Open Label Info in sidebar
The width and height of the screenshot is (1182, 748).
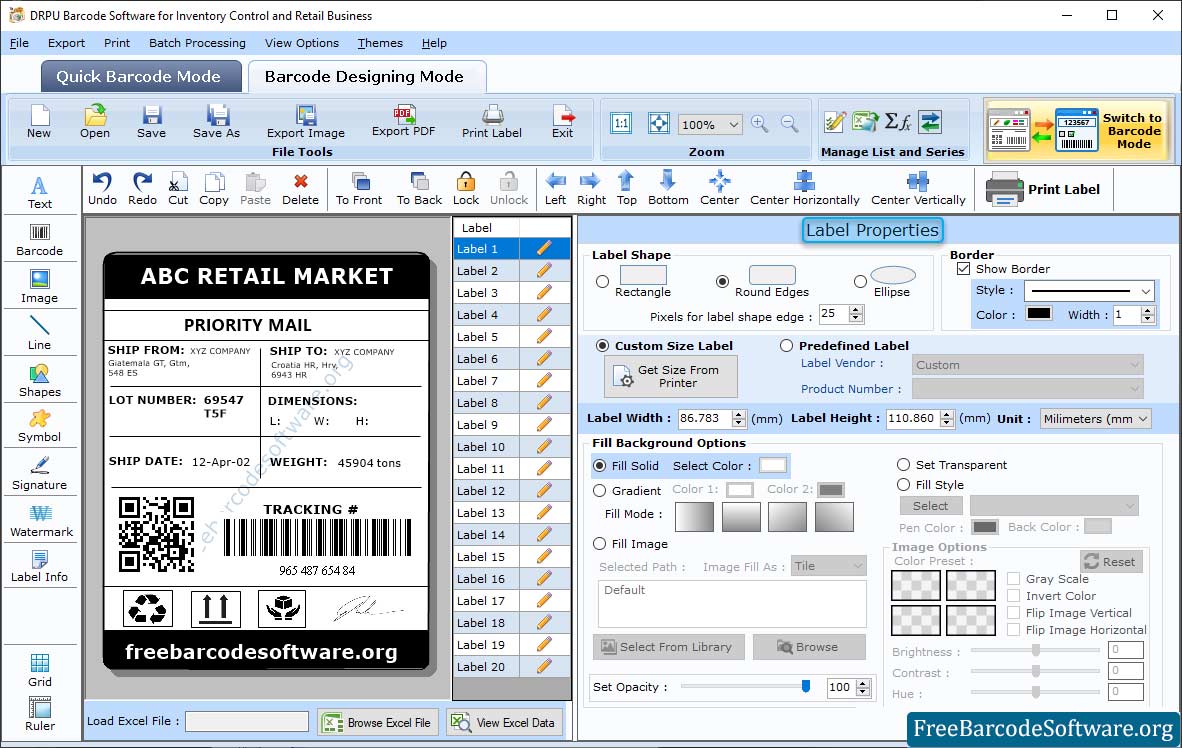39,566
